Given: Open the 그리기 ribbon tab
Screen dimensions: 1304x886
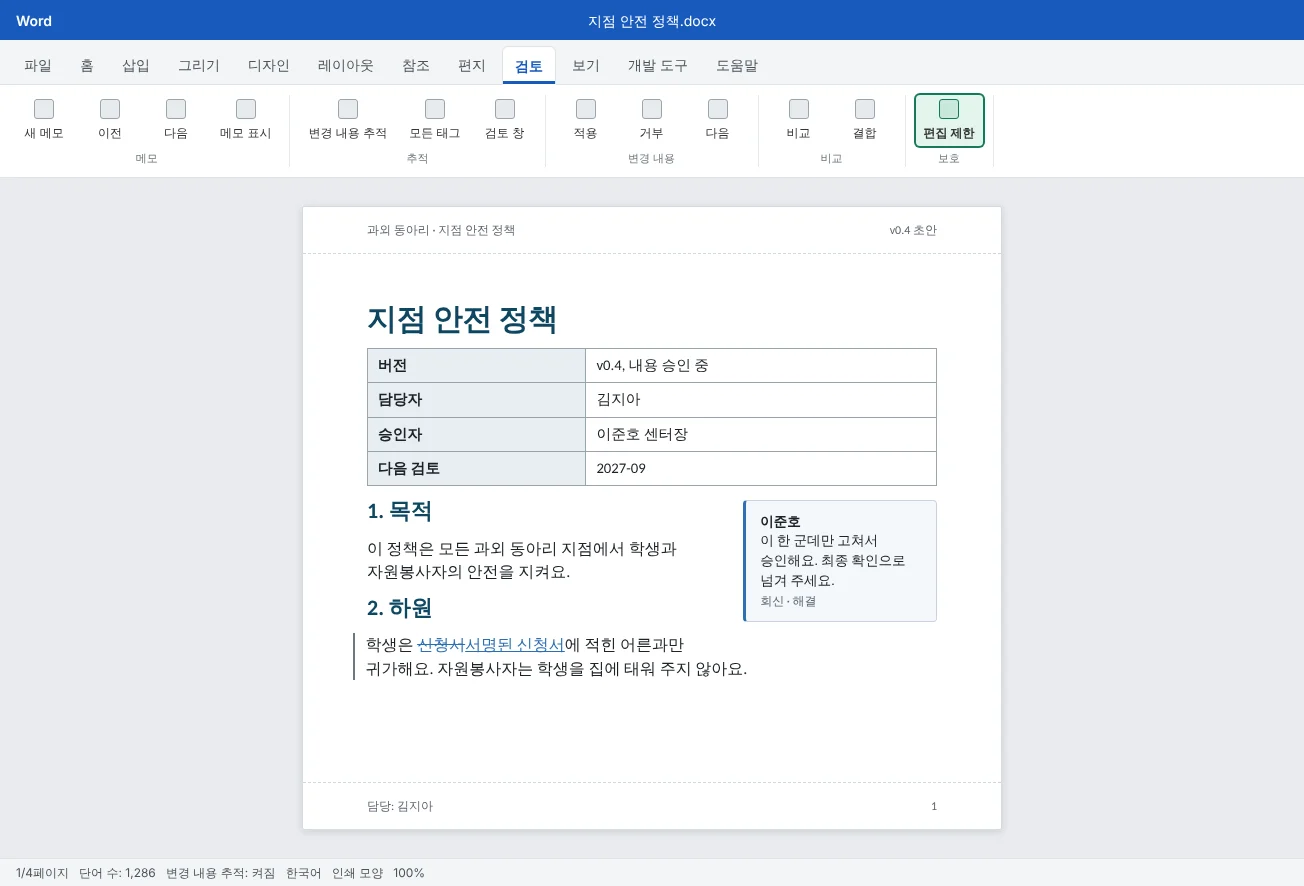Looking at the screenshot, I should pyautogui.click(x=199, y=66).
